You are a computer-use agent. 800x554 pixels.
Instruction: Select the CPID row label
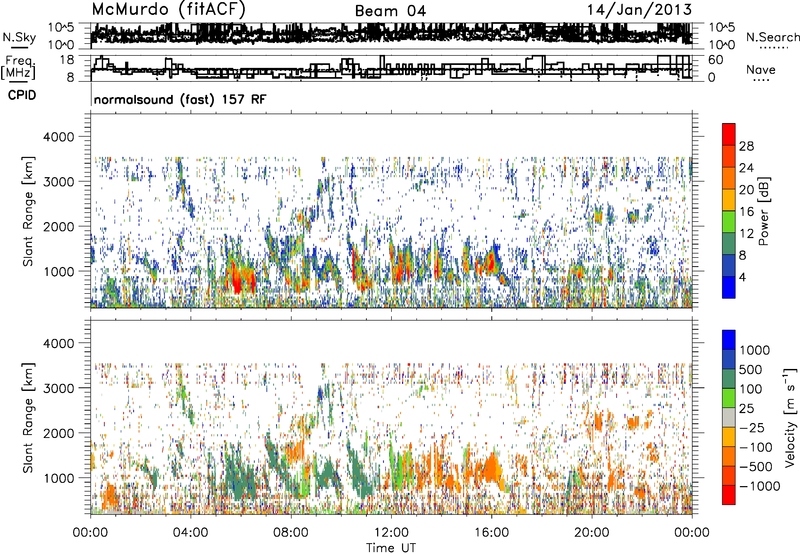coord(22,95)
